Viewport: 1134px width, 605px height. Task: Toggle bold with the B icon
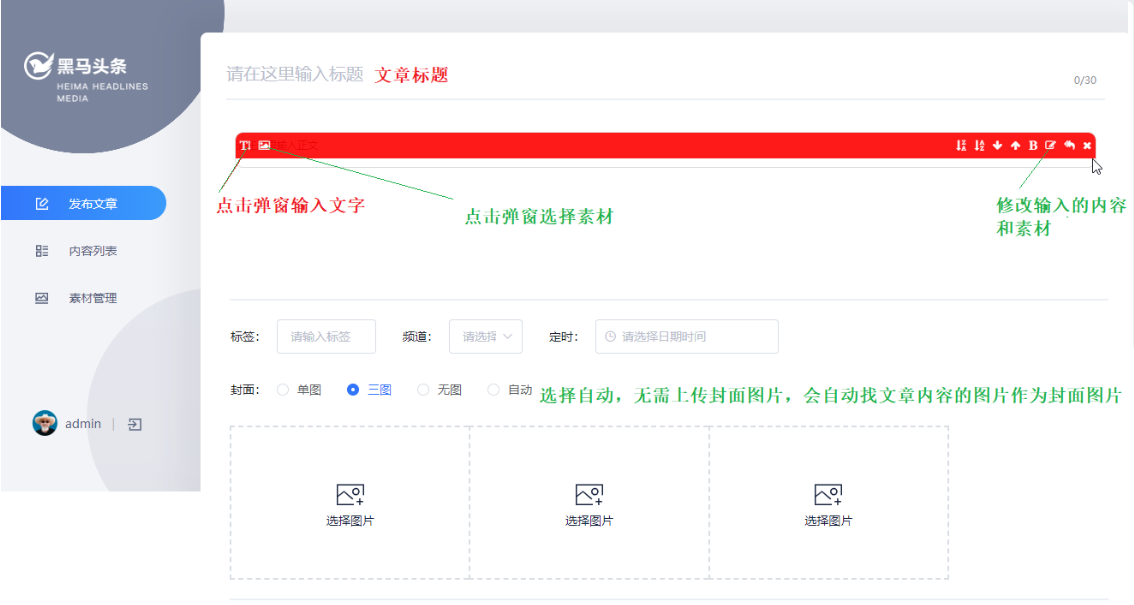1033,145
